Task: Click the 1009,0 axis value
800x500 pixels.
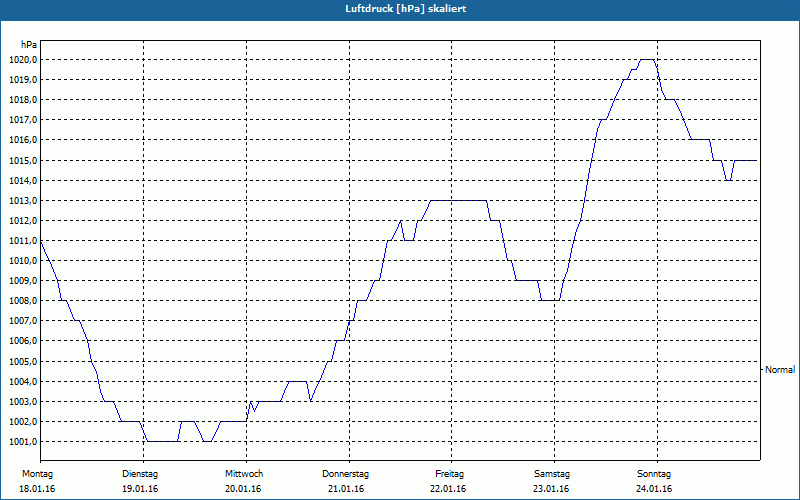Action: pyautogui.click(x=23, y=281)
